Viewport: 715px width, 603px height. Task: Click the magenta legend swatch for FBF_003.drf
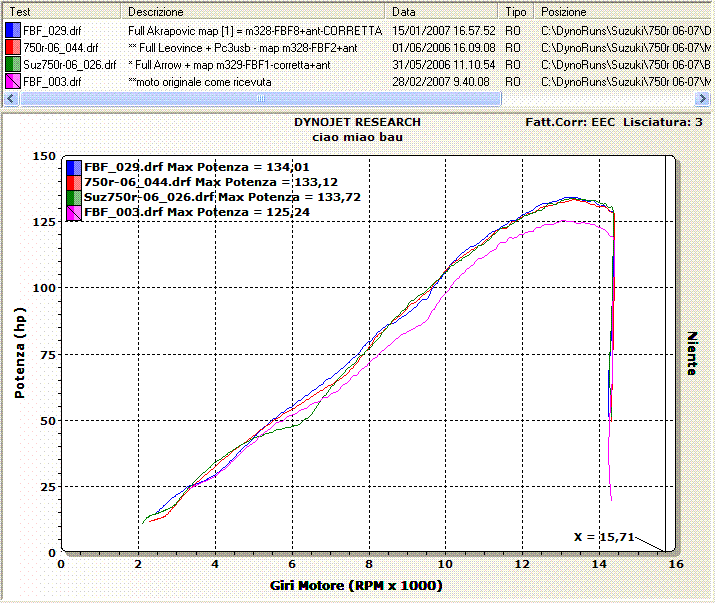pyautogui.click(x=73, y=212)
